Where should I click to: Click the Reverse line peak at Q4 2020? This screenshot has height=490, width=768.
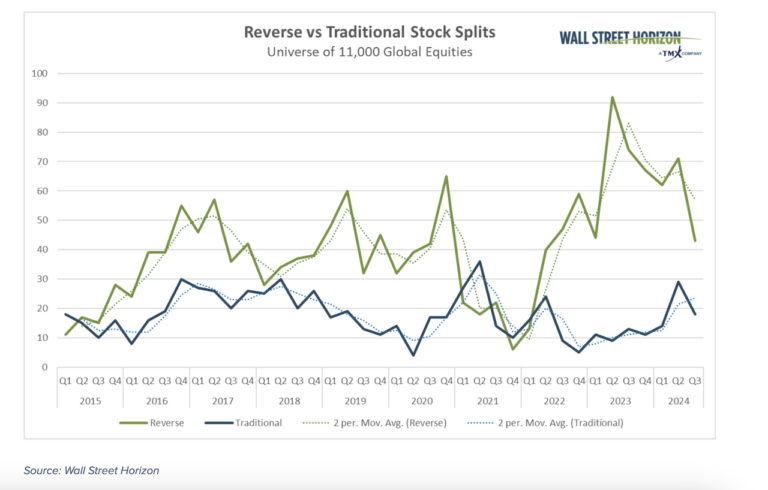click(446, 176)
